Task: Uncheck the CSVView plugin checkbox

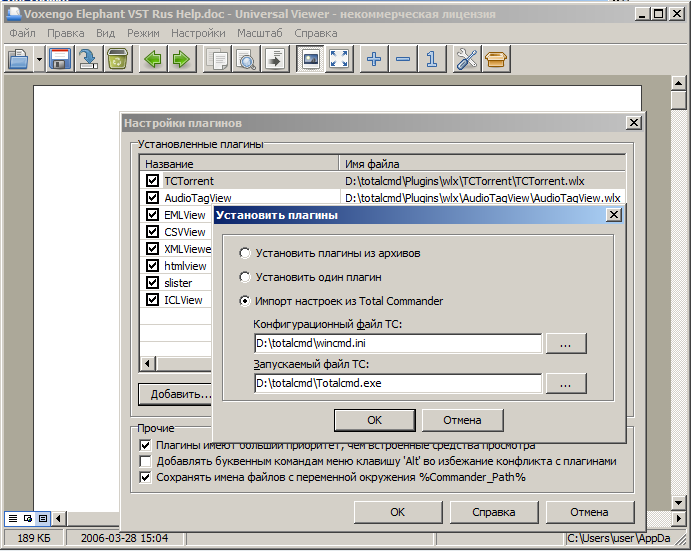Action: (x=152, y=231)
